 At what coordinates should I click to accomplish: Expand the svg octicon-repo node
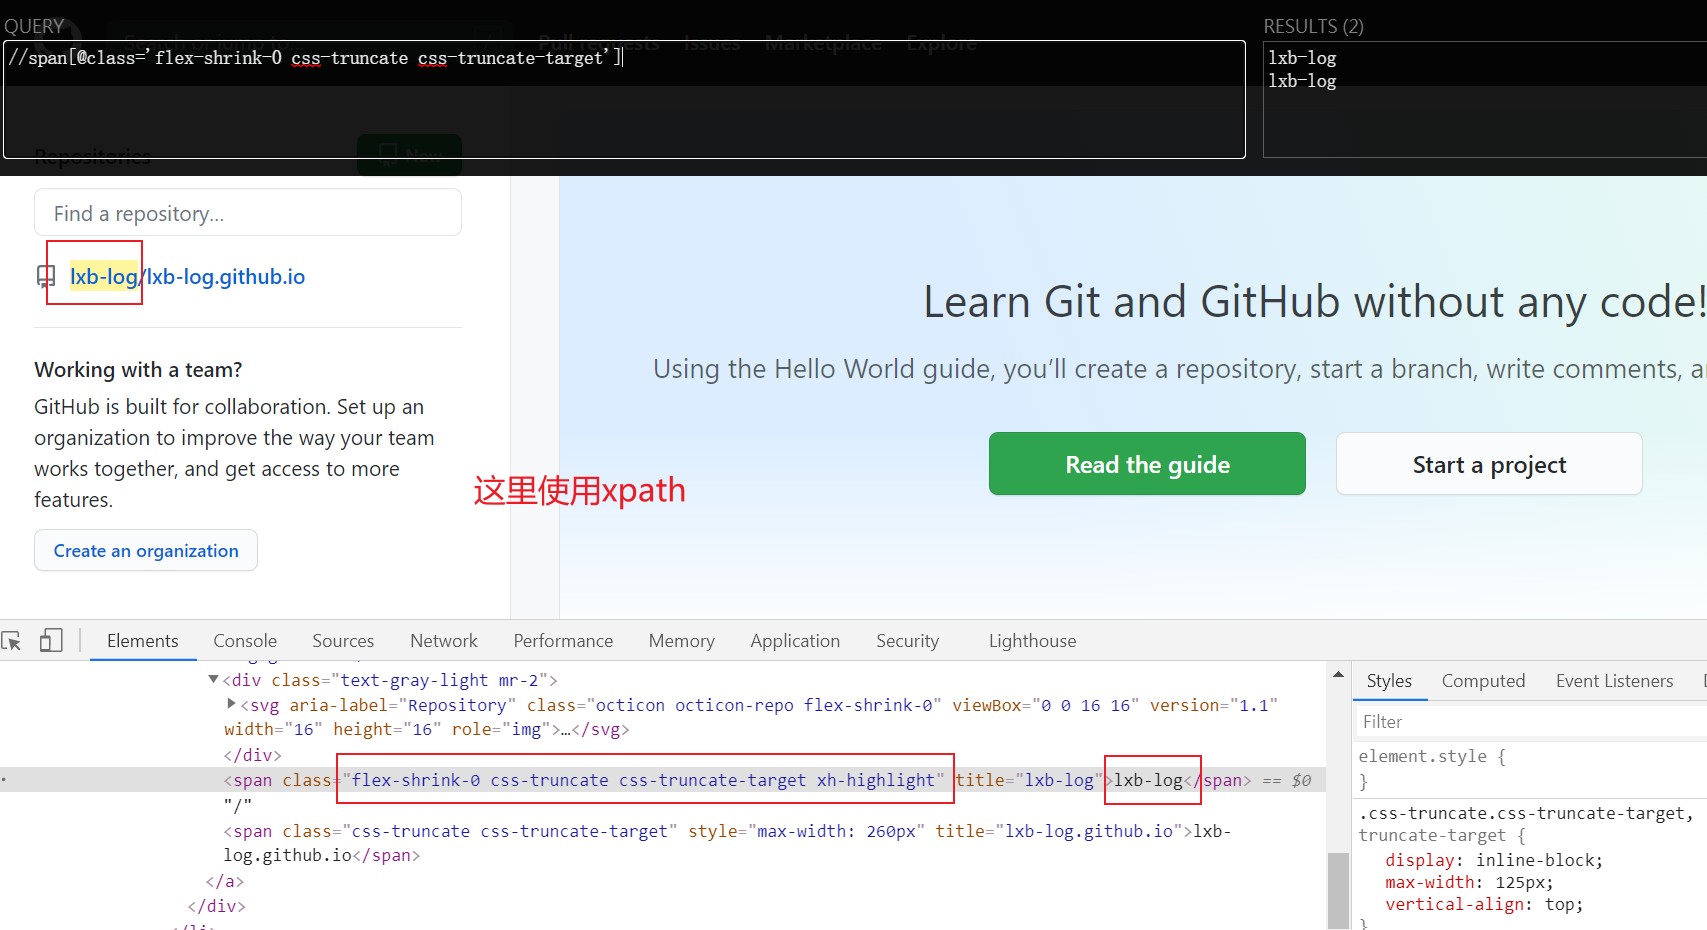click(232, 705)
